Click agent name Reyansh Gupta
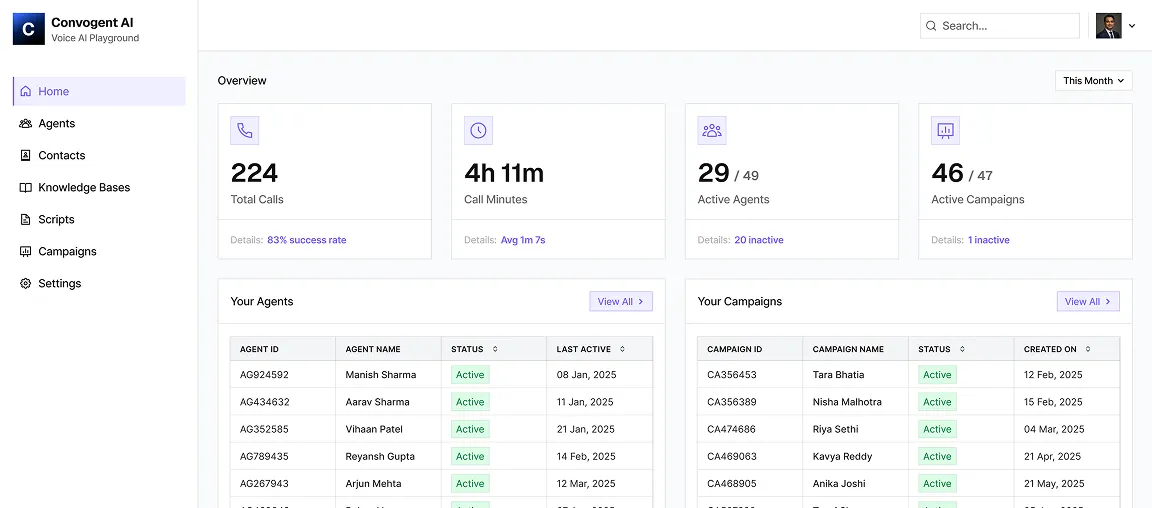Image resolution: width=1152 pixels, height=508 pixels. pyautogui.click(x=380, y=457)
